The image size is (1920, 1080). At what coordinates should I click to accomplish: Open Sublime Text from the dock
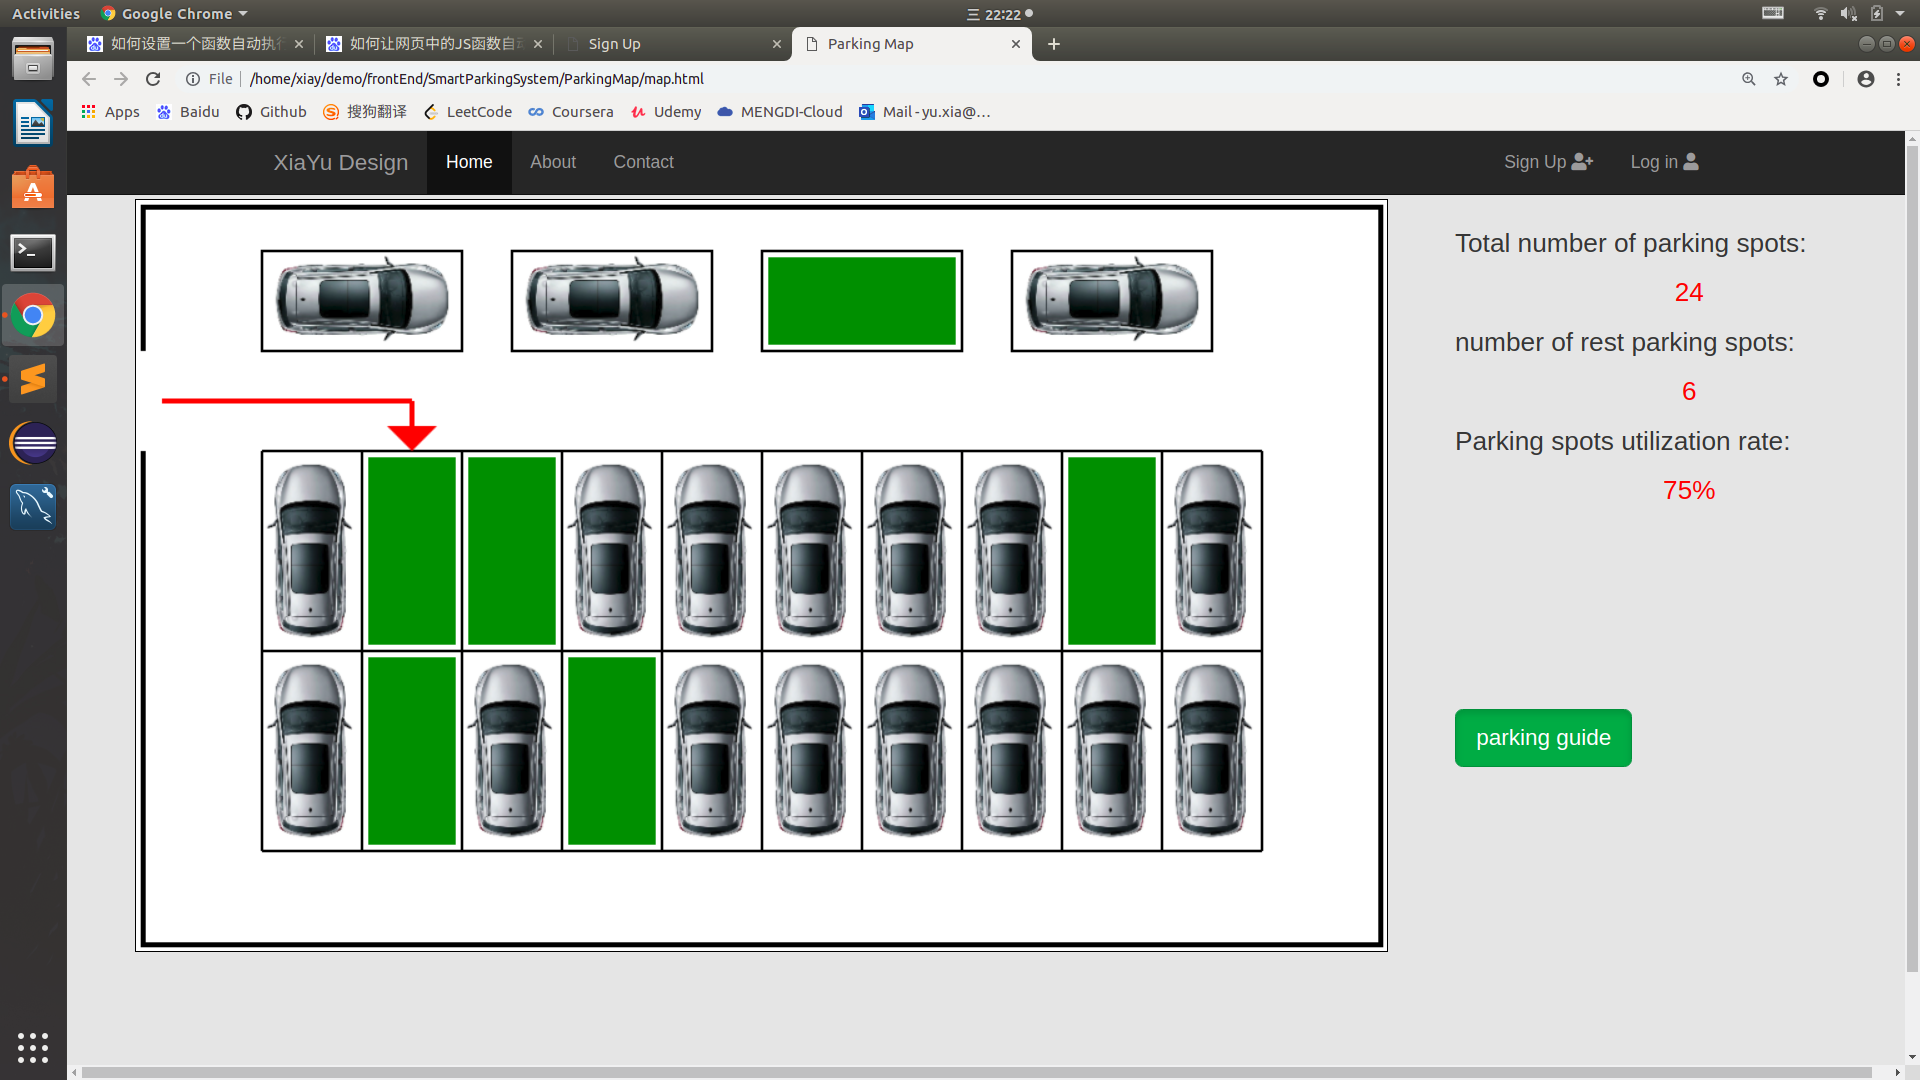[33, 379]
